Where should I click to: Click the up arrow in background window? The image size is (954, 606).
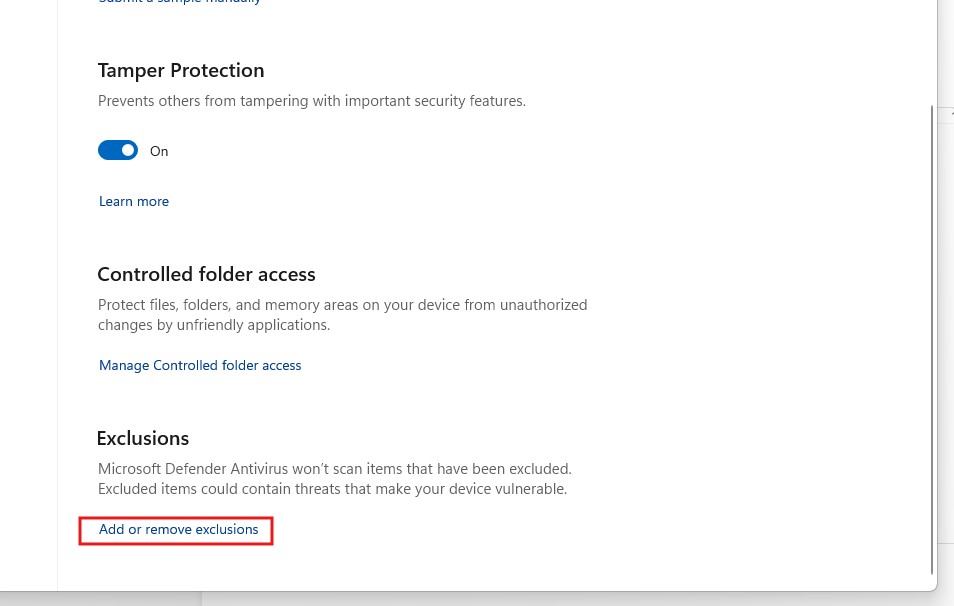952,113
